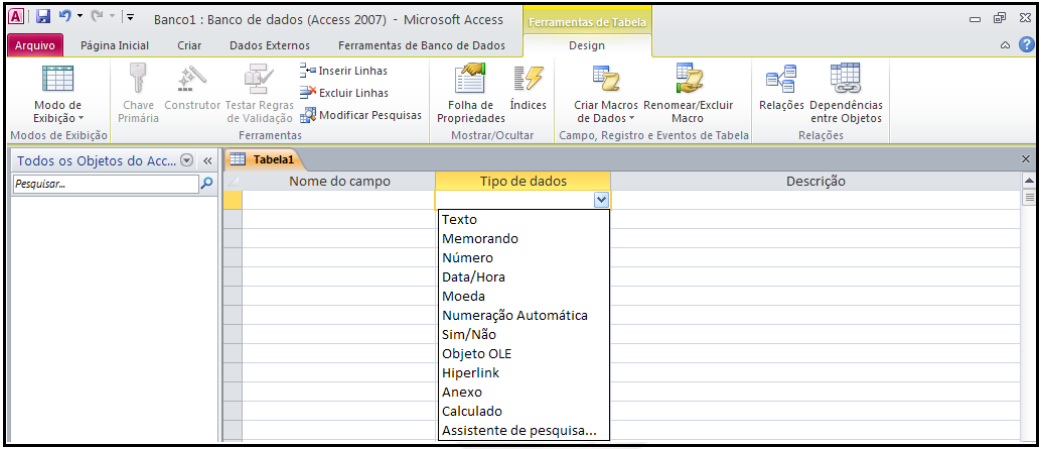
Task: Collapse the navigation pane with double chevron
Action: (207, 161)
